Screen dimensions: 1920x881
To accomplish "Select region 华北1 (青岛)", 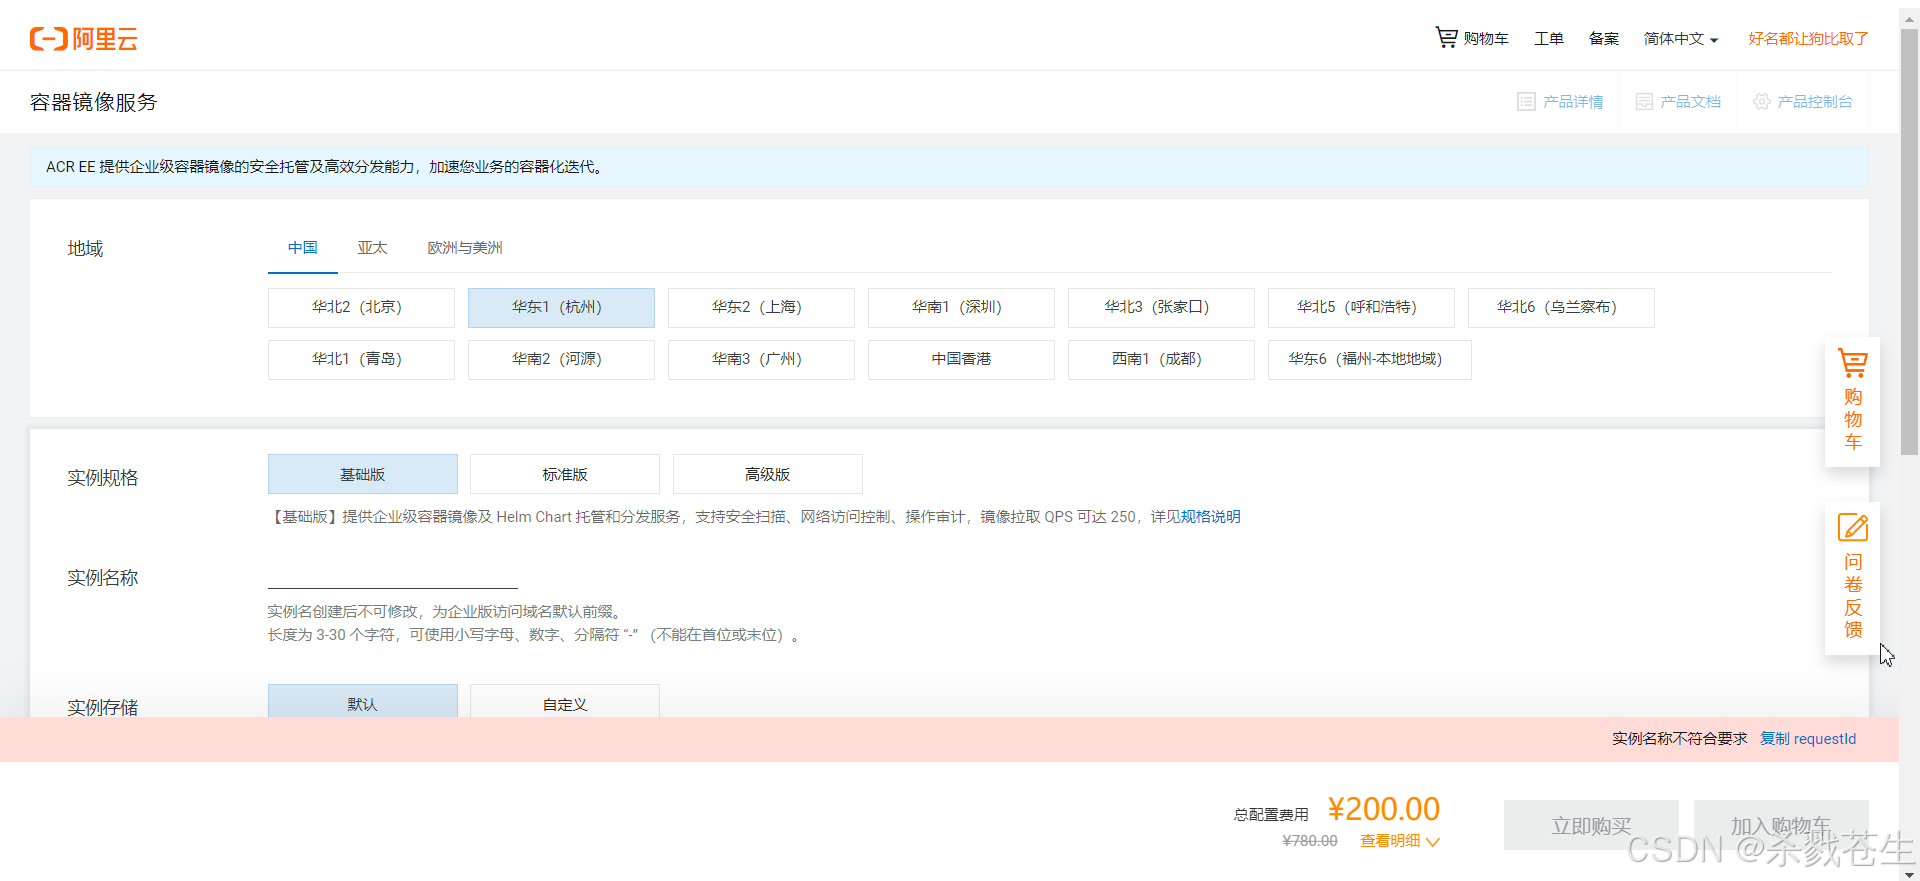I will coord(361,360).
